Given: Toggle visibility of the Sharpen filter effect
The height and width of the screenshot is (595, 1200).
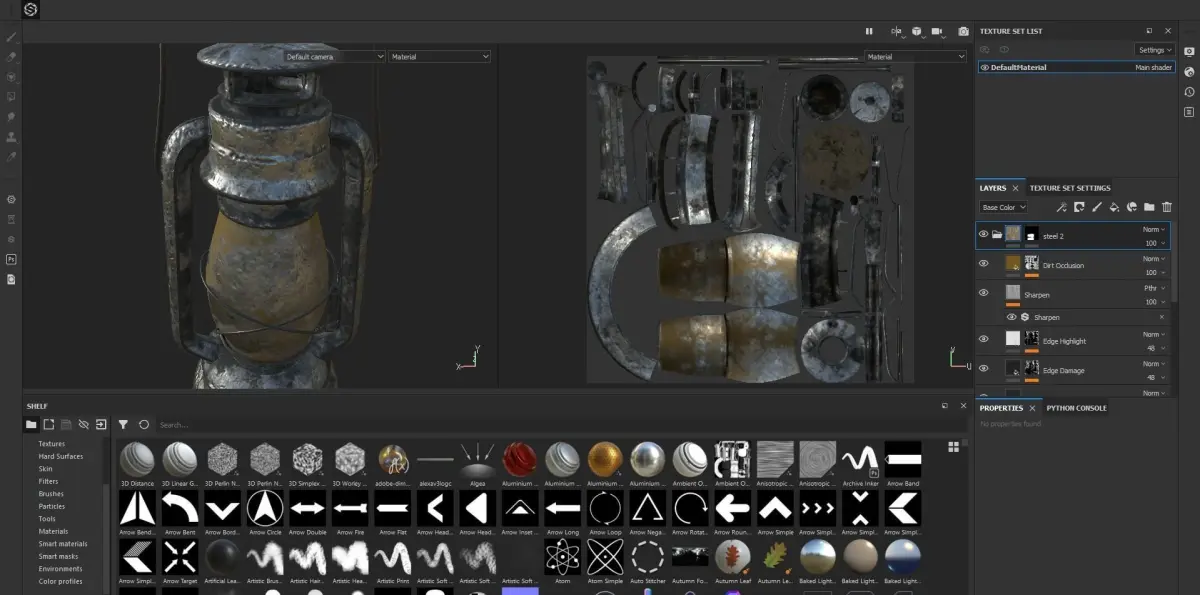Looking at the screenshot, I should [x=1011, y=317].
